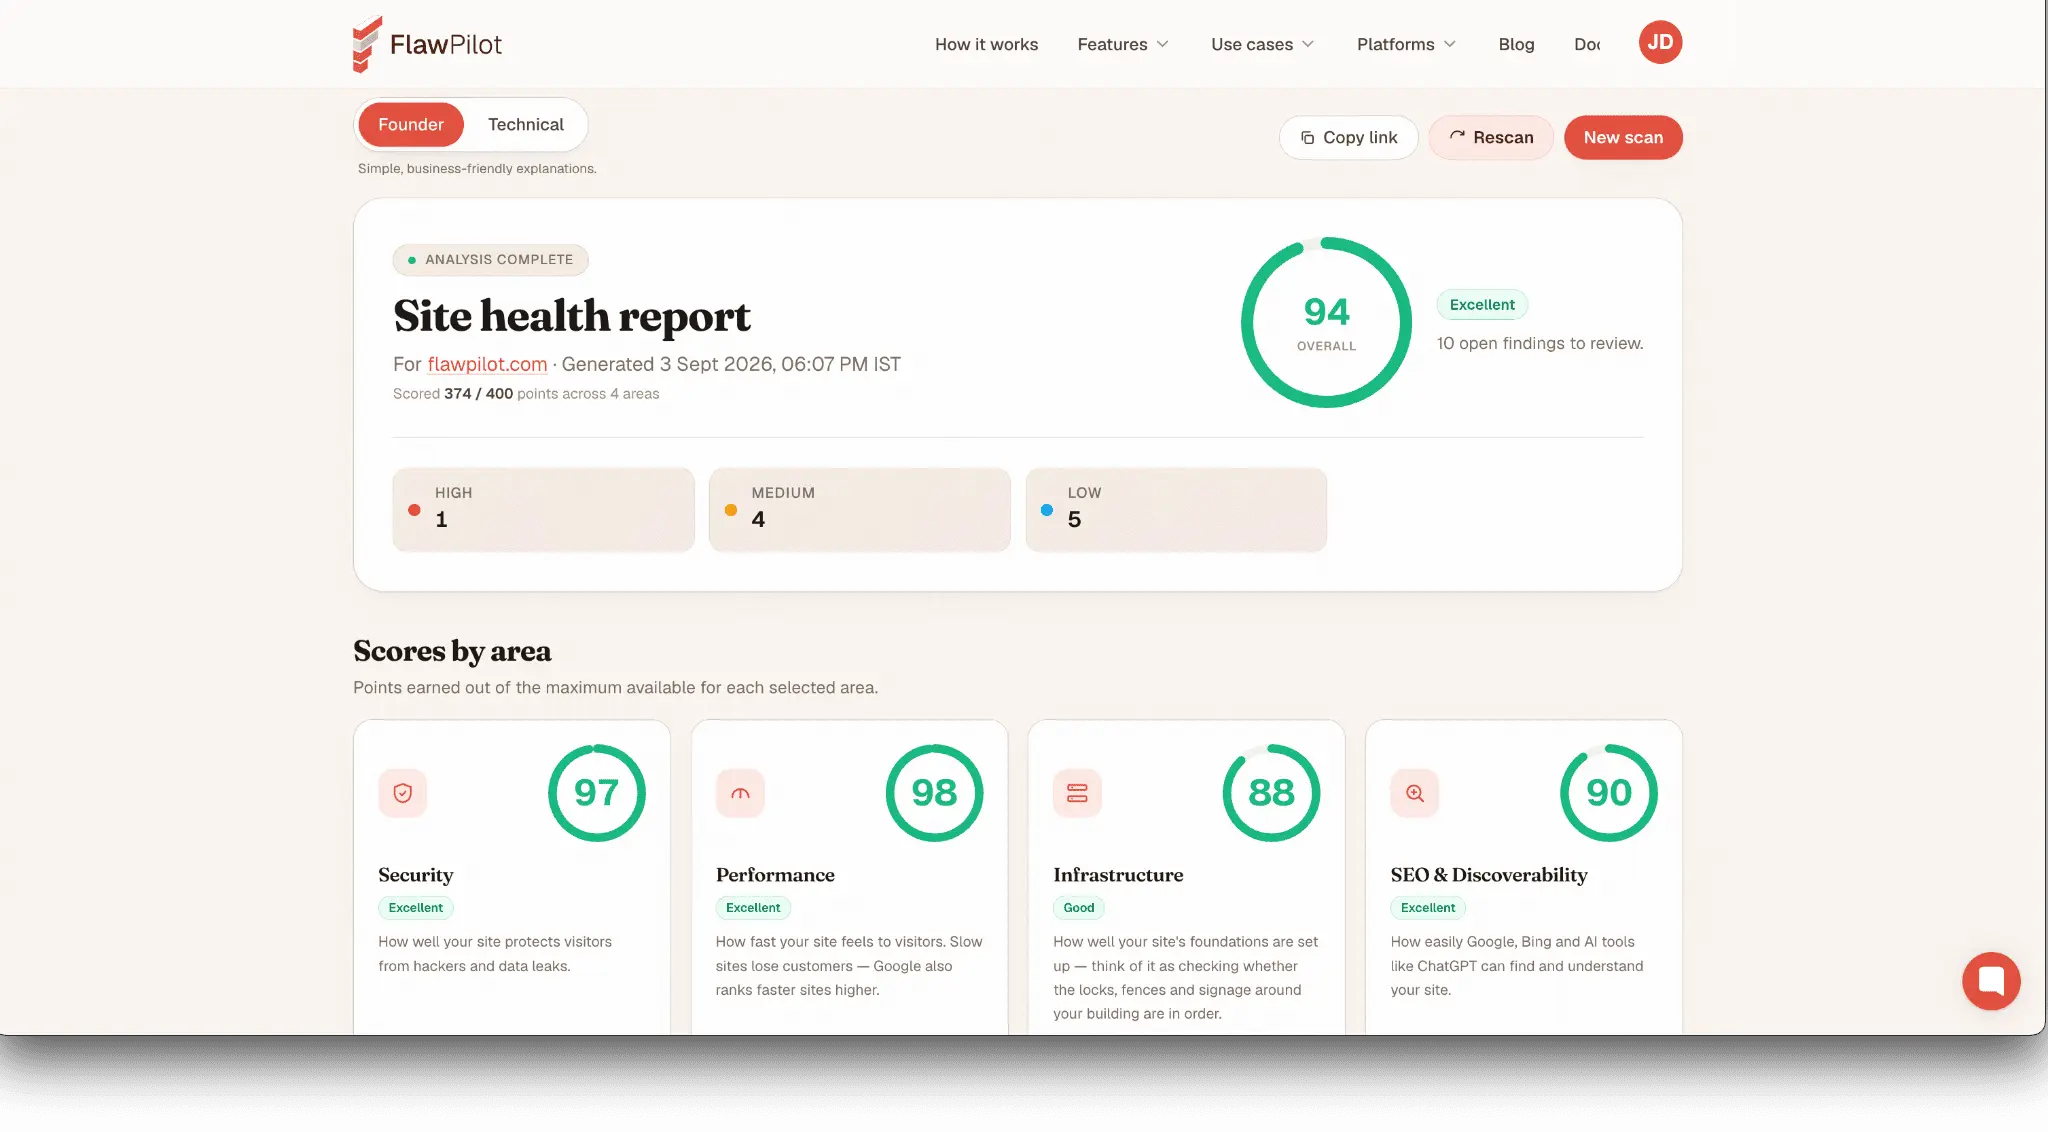Select the MEDIUM severity card

(x=860, y=509)
